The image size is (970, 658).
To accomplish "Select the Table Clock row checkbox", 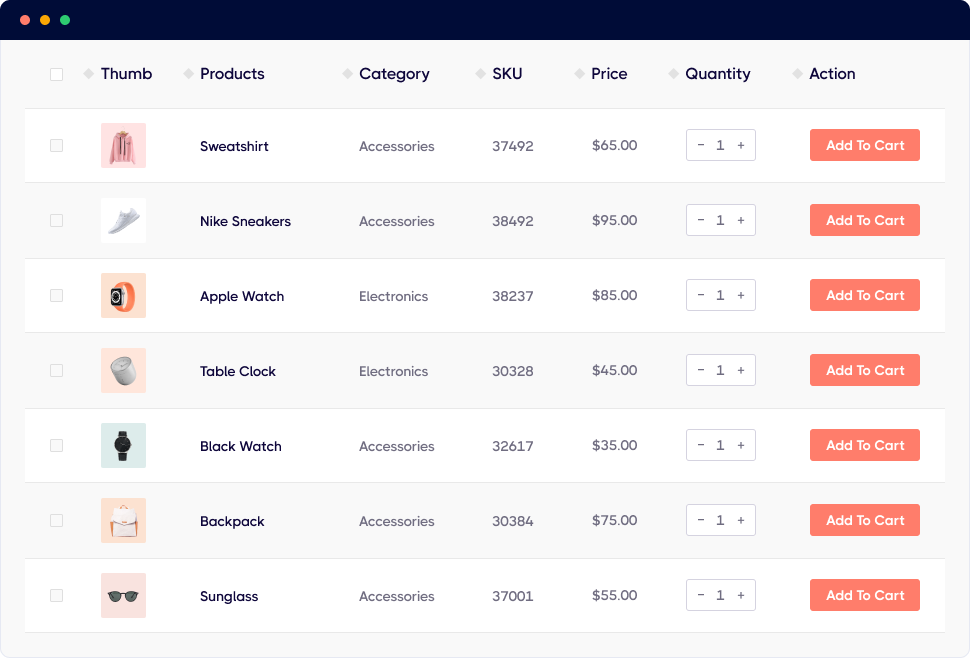I will 56,371.
